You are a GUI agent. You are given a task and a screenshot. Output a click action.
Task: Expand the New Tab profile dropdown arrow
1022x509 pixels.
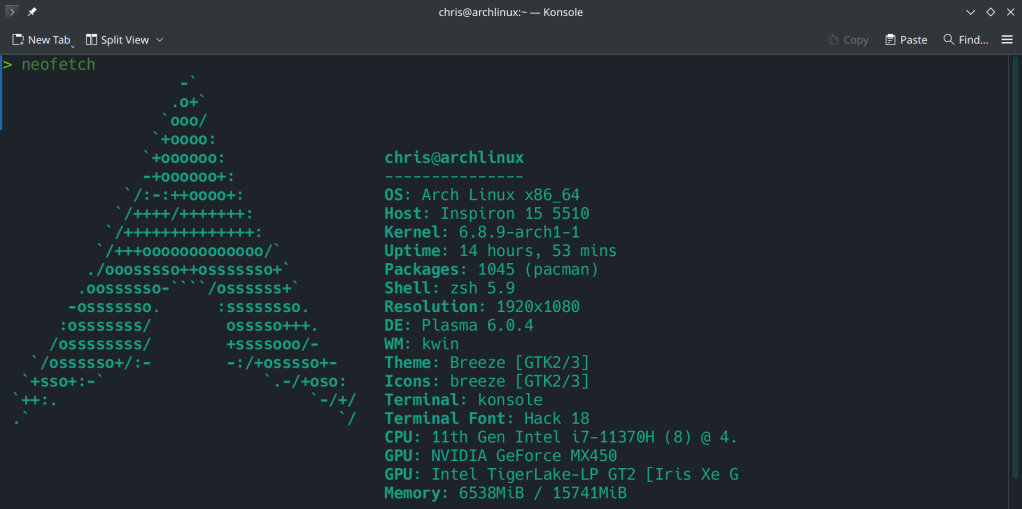click(73, 43)
